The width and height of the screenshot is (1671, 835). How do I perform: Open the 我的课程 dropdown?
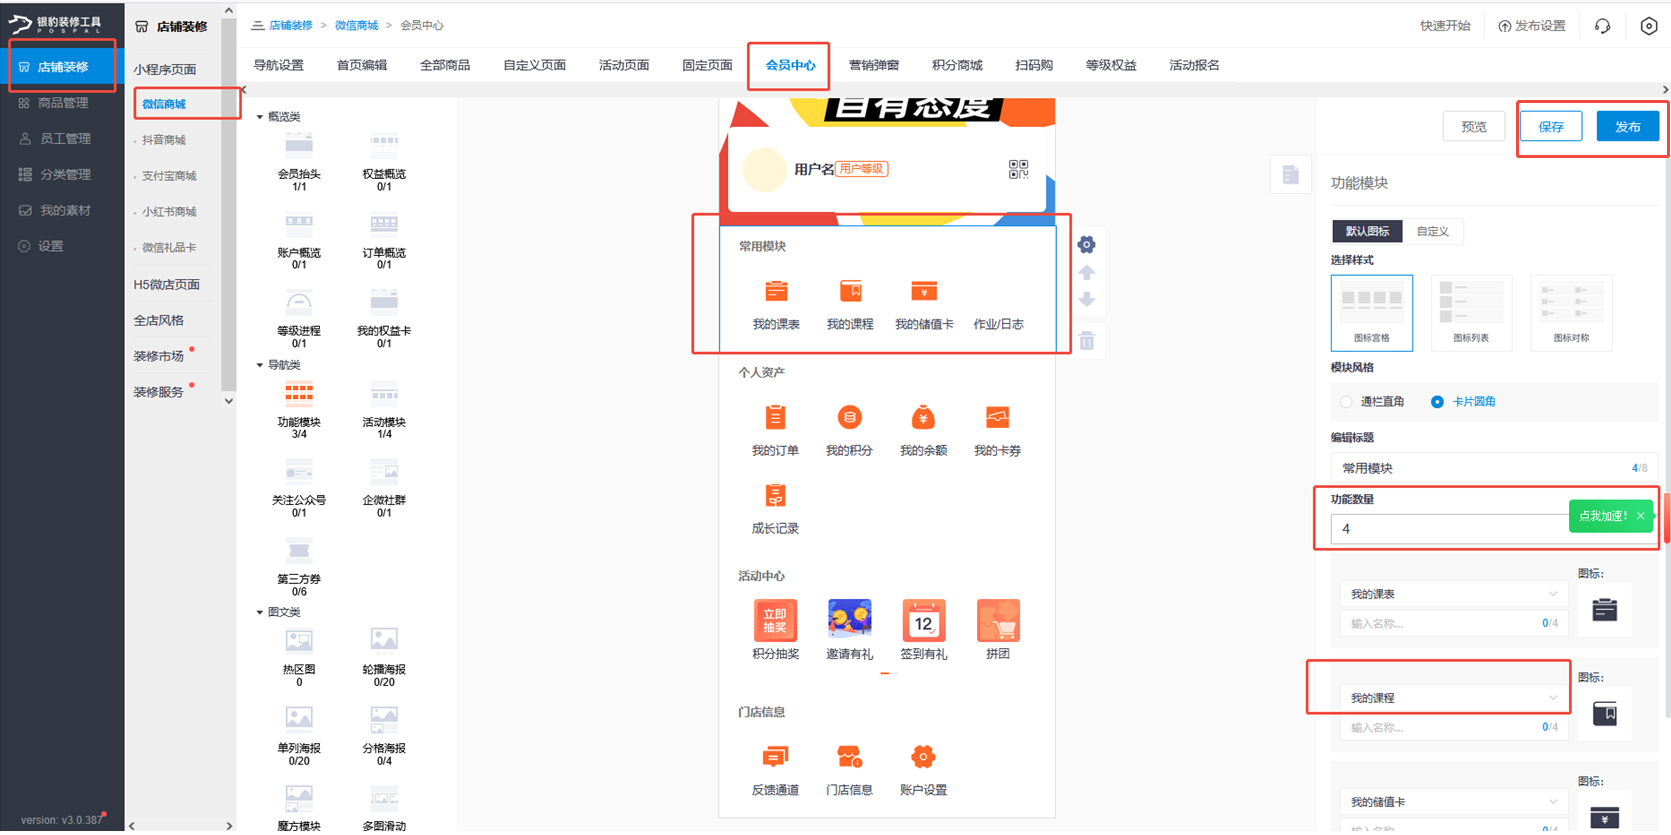1453,698
